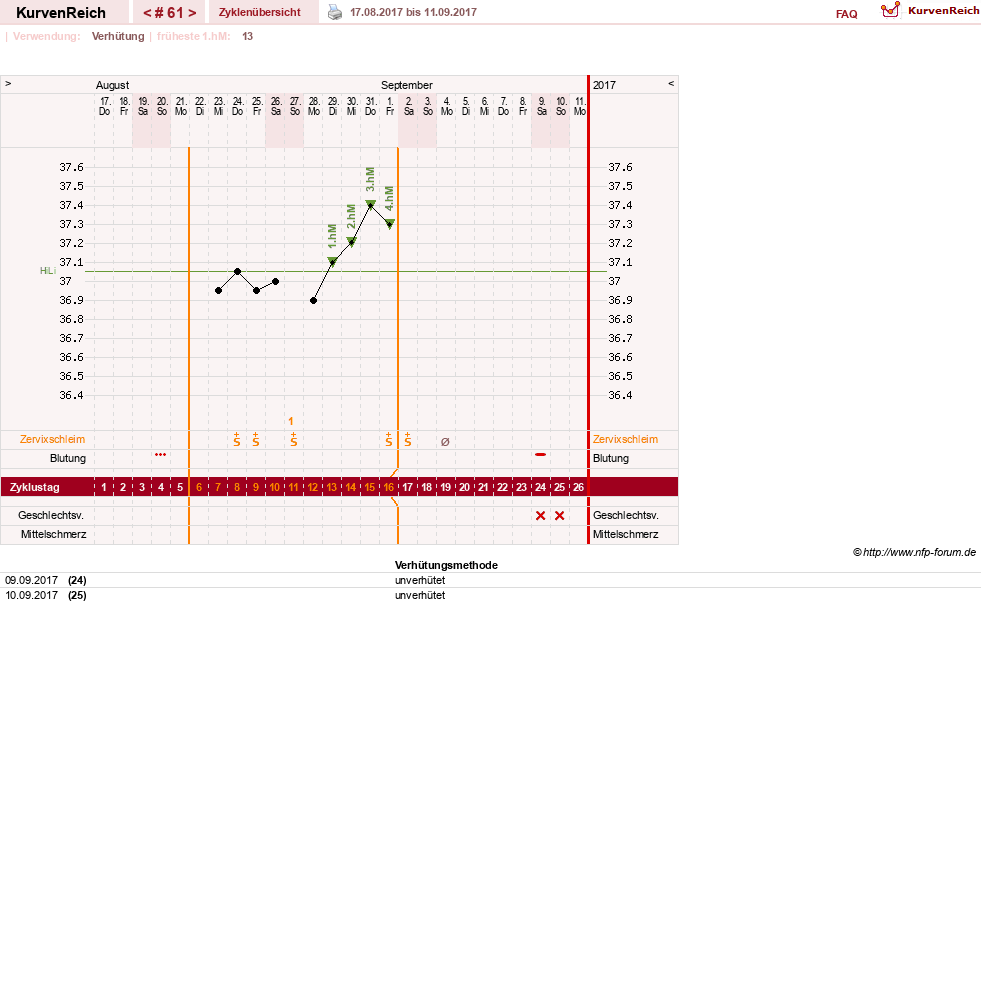Click the Verhütung usage value
The height and width of the screenshot is (984, 981).
click(x=118, y=36)
